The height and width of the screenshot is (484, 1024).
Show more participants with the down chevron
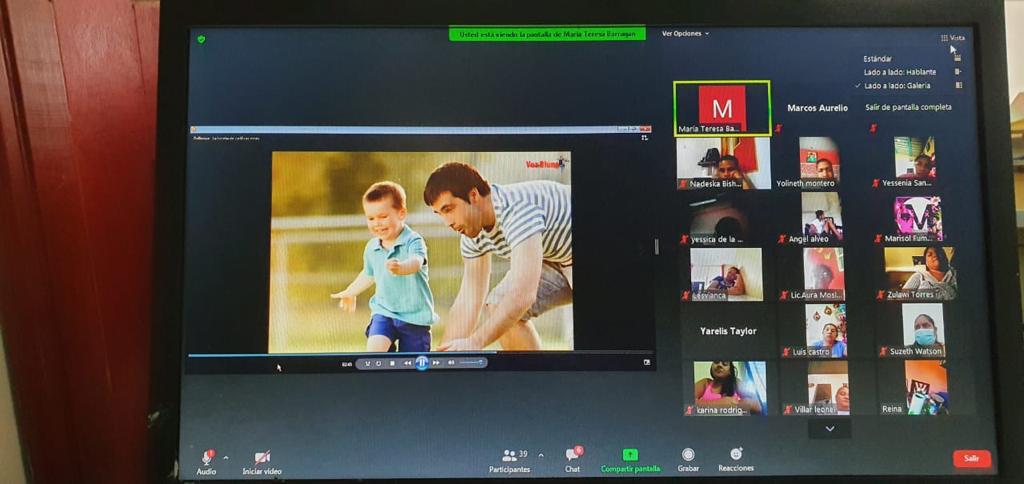(829, 428)
